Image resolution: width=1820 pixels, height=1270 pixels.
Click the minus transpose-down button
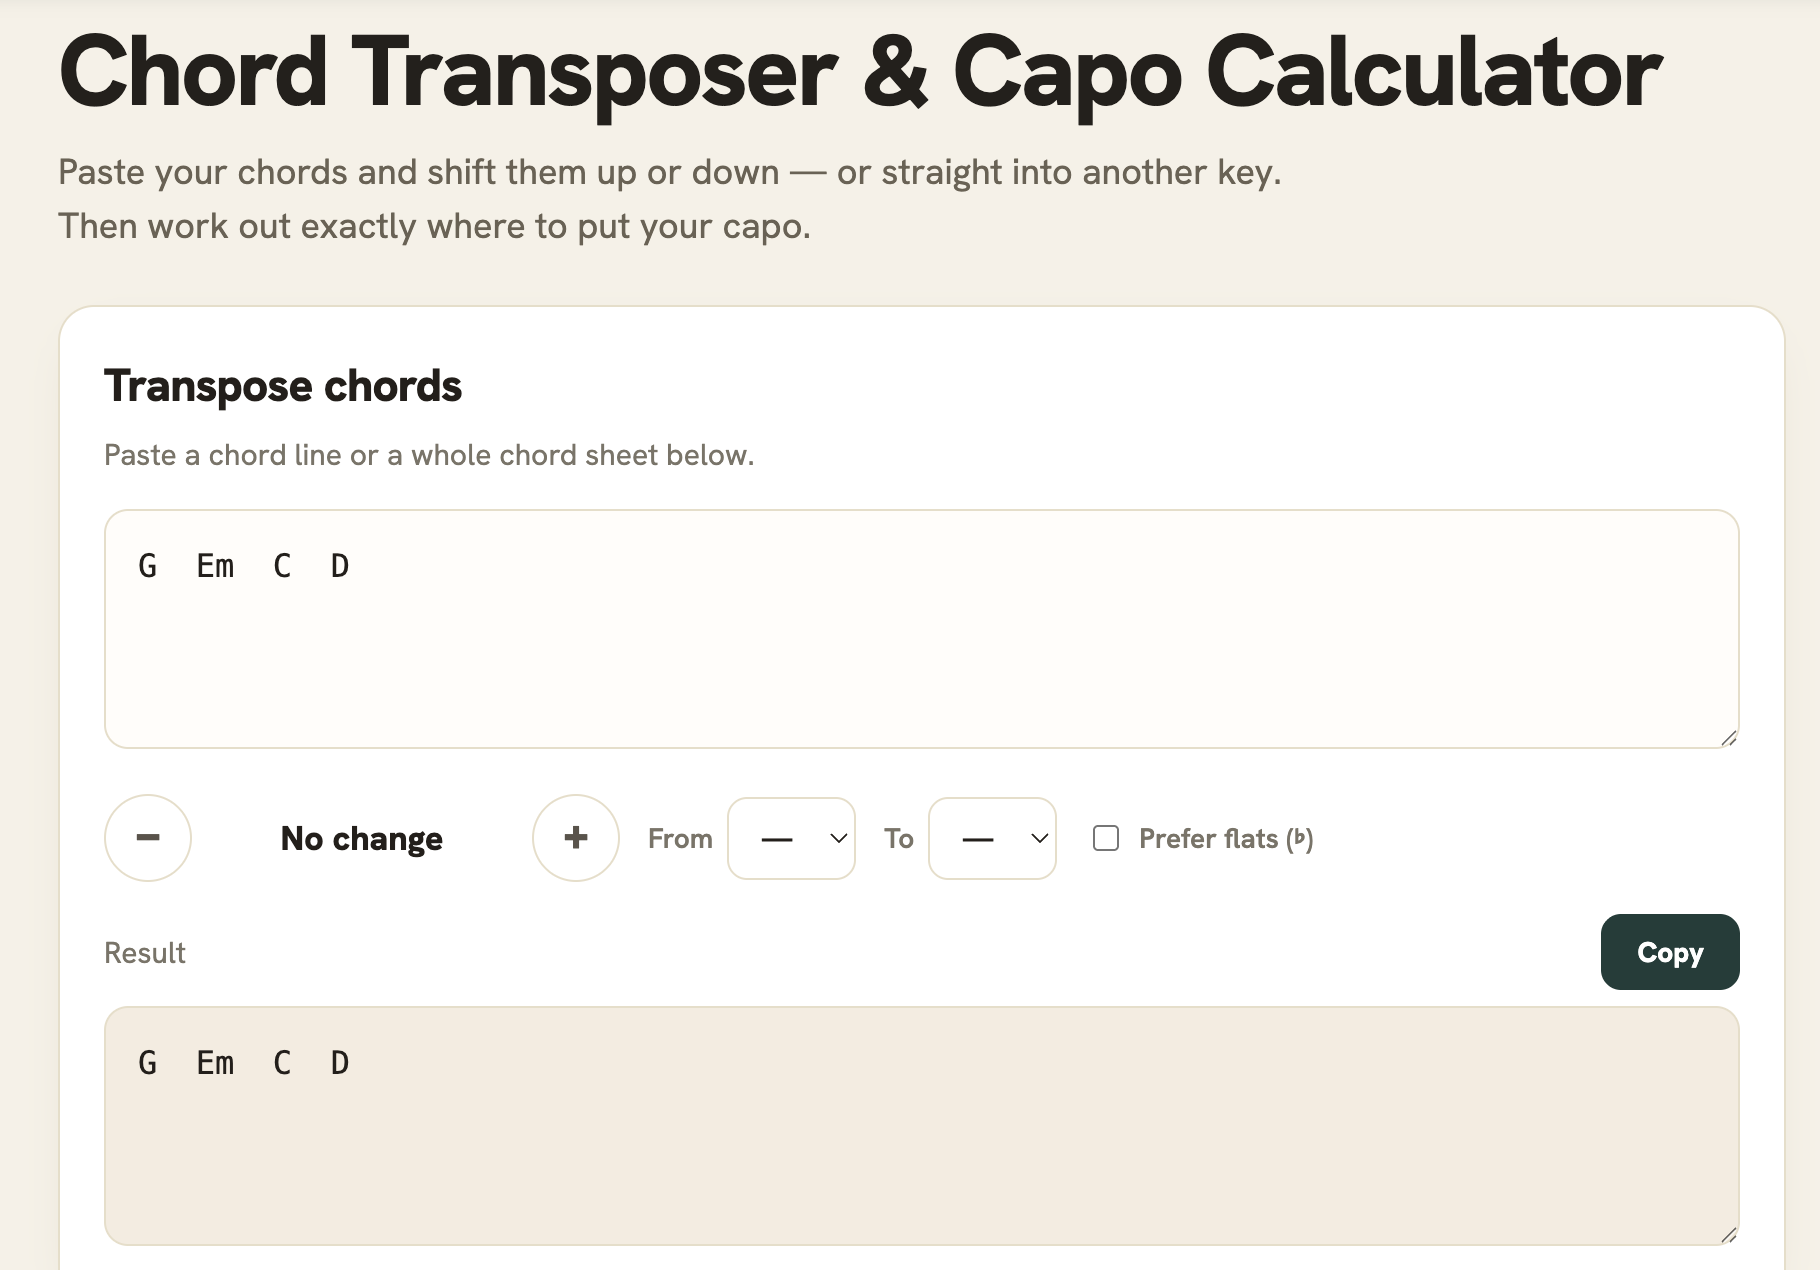pyautogui.click(x=148, y=838)
